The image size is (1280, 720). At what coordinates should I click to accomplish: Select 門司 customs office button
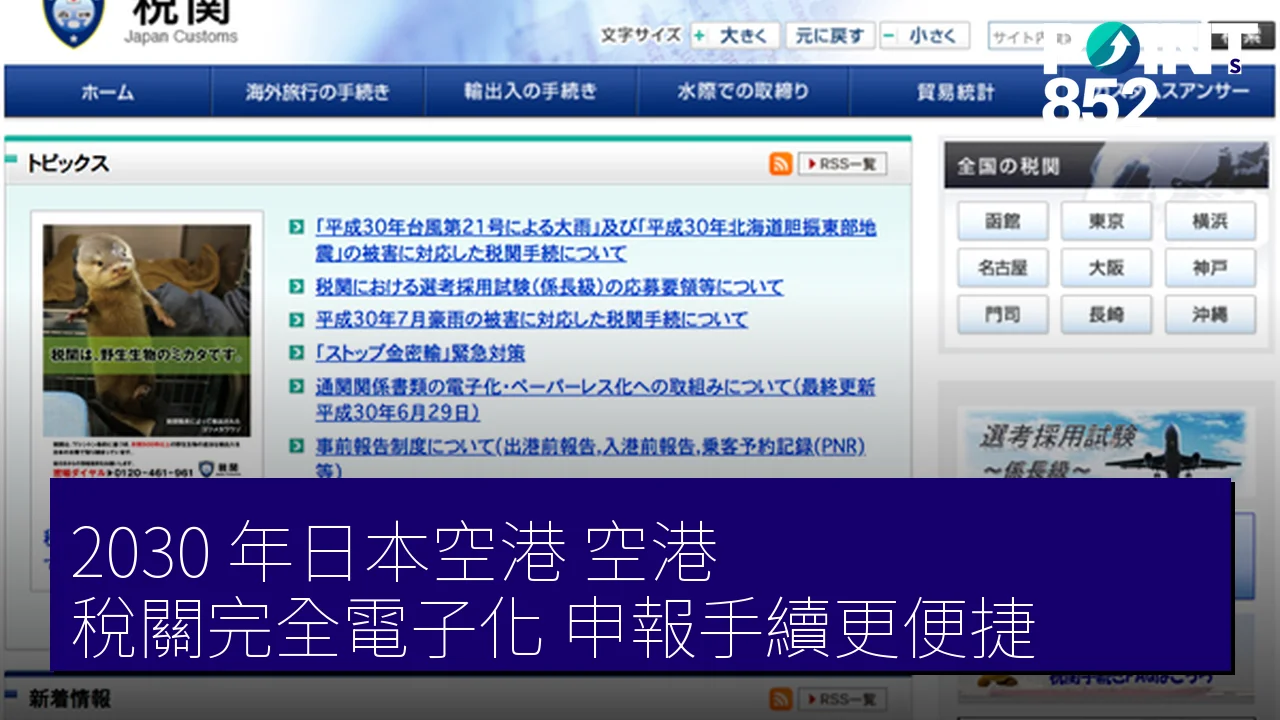[x=1003, y=314]
